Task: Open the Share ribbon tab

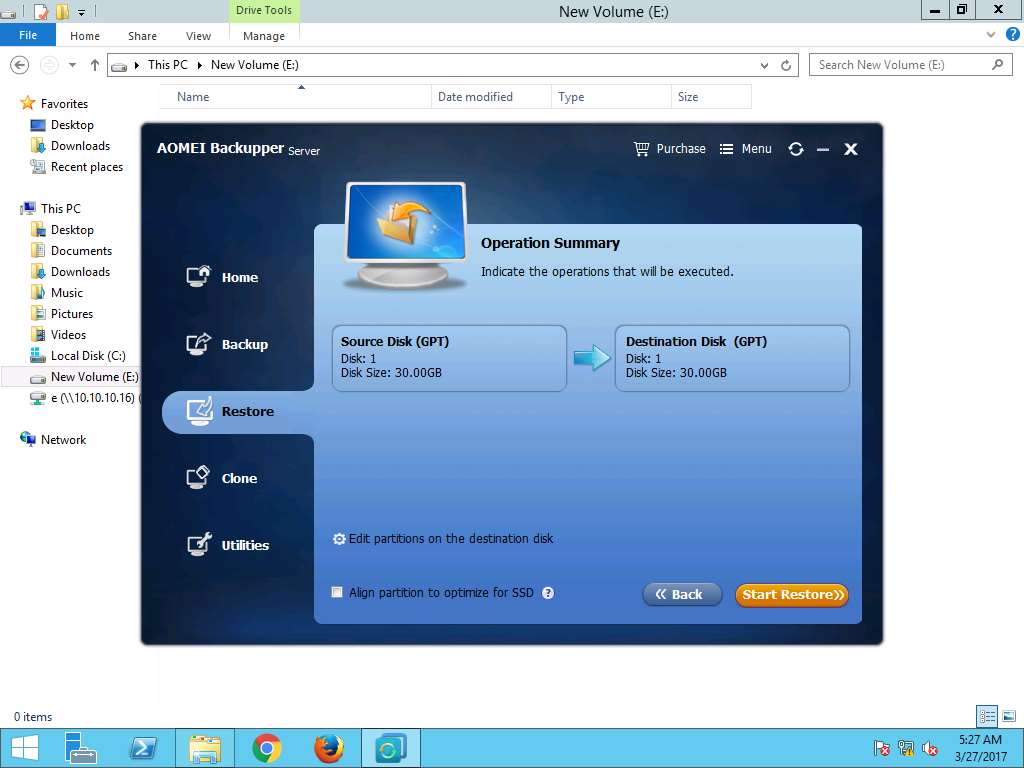Action: pyautogui.click(x=142, y=36)
